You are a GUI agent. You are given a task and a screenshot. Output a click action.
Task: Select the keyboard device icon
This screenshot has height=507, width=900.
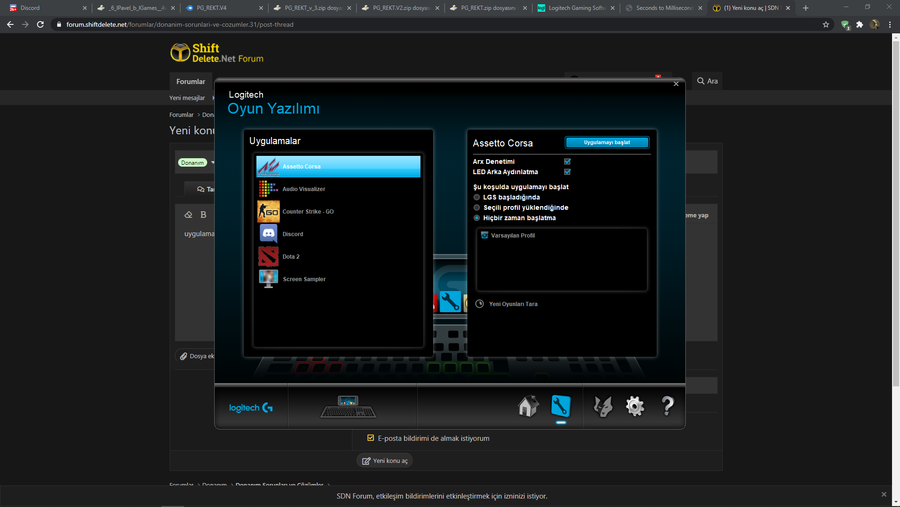348,407
